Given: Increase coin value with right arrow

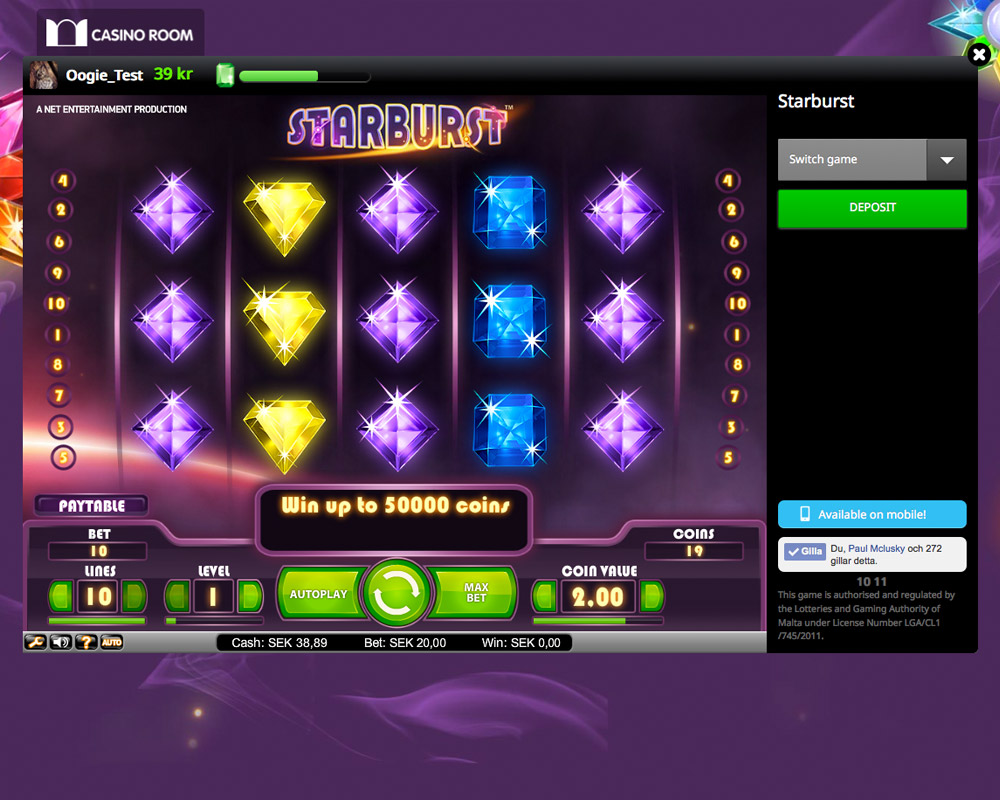Looking at the screenshot, I should tap(652, 596).
